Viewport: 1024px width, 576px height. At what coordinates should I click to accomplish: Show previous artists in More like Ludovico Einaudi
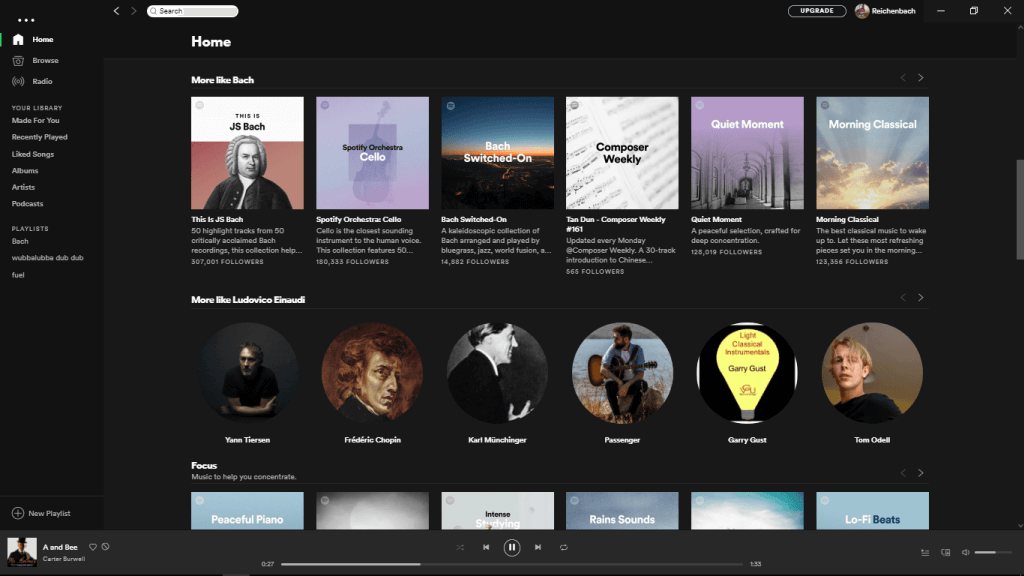pos(903,298)
